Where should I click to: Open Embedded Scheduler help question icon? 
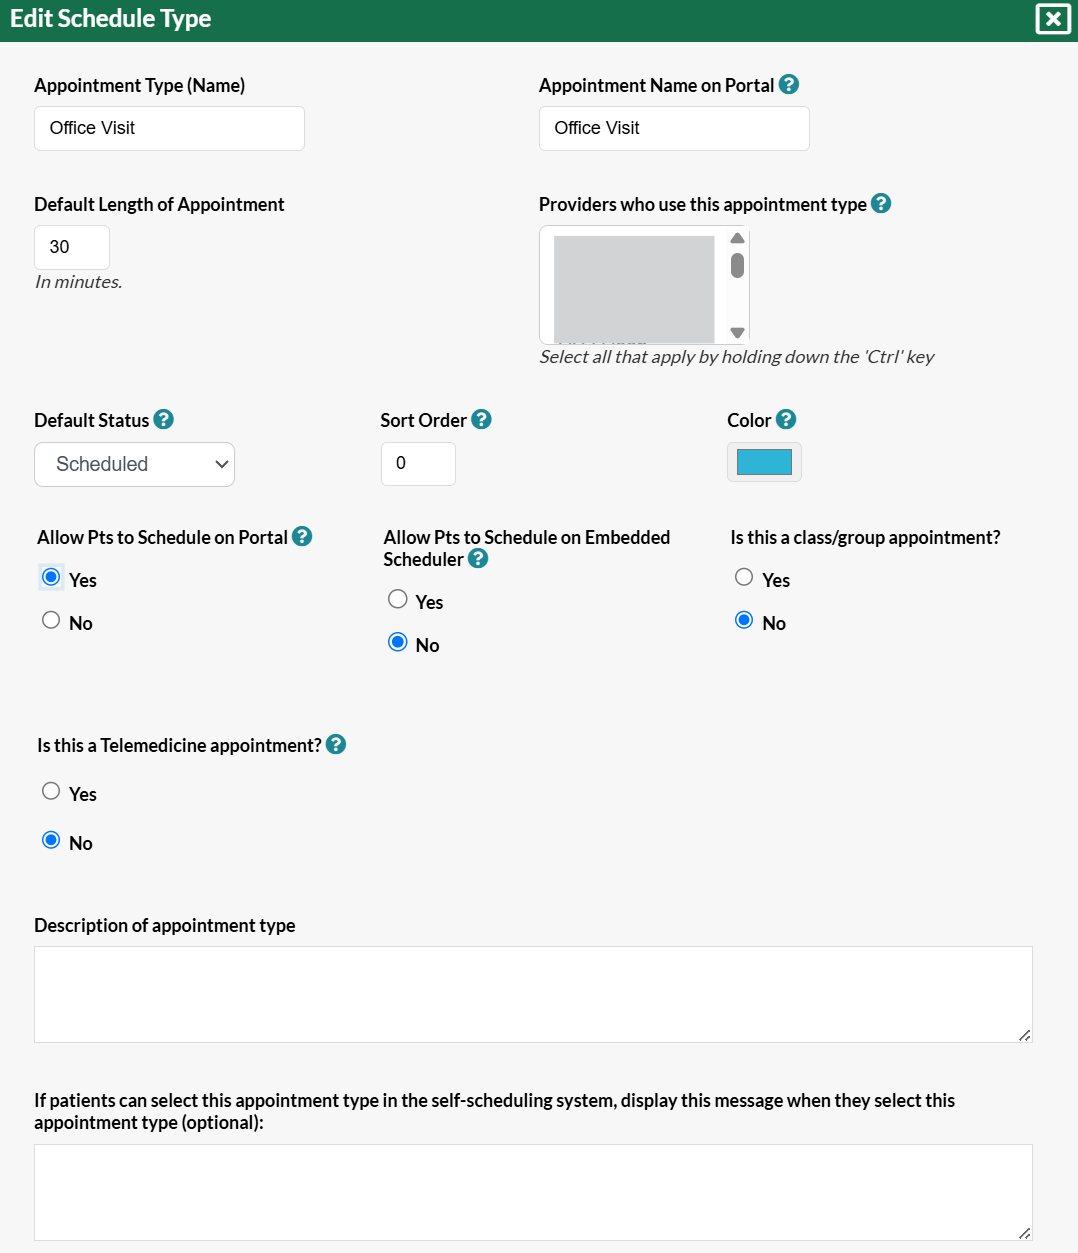478,559
